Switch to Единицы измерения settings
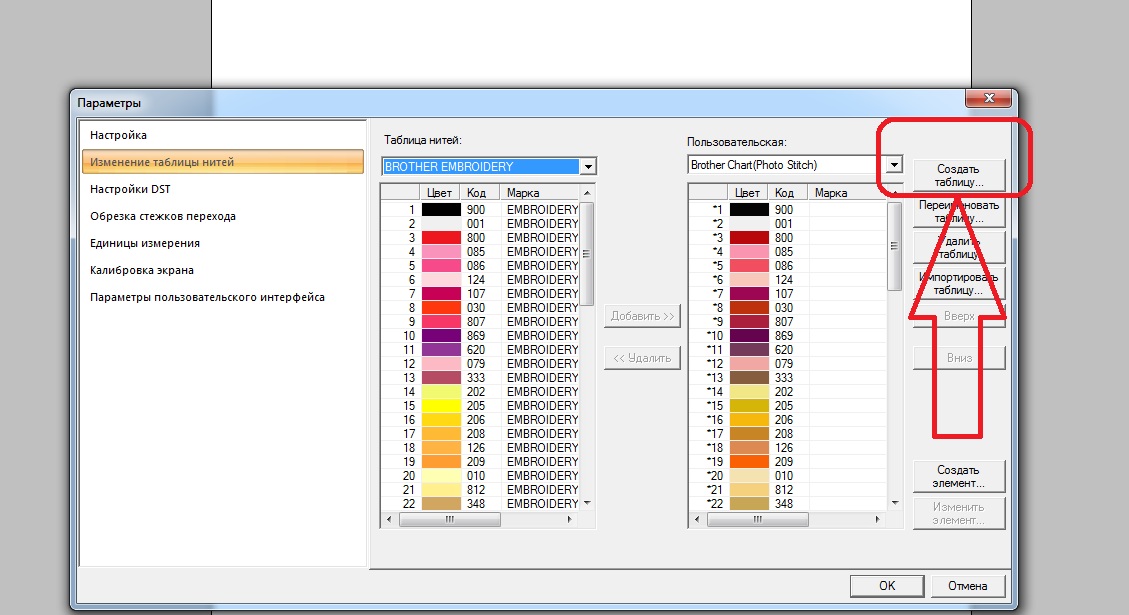Image resolution: width=1129 pixels, height=615 pixels. click(145, 243)
